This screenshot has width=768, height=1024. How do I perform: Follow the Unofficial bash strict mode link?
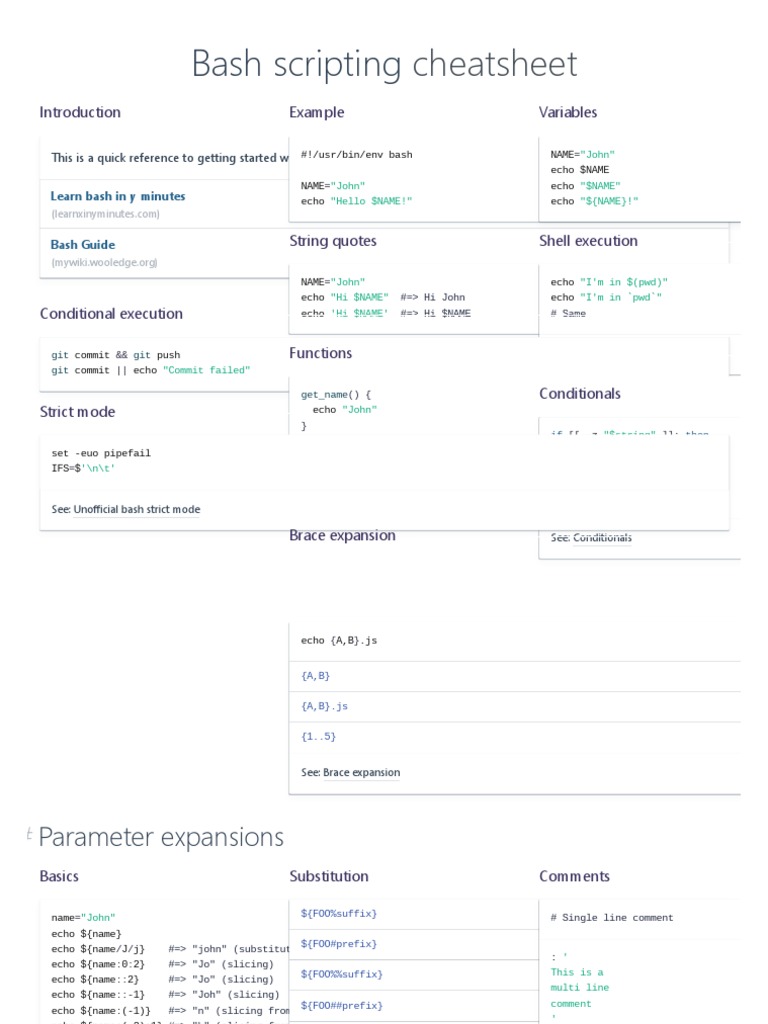(x=137, y=509)
